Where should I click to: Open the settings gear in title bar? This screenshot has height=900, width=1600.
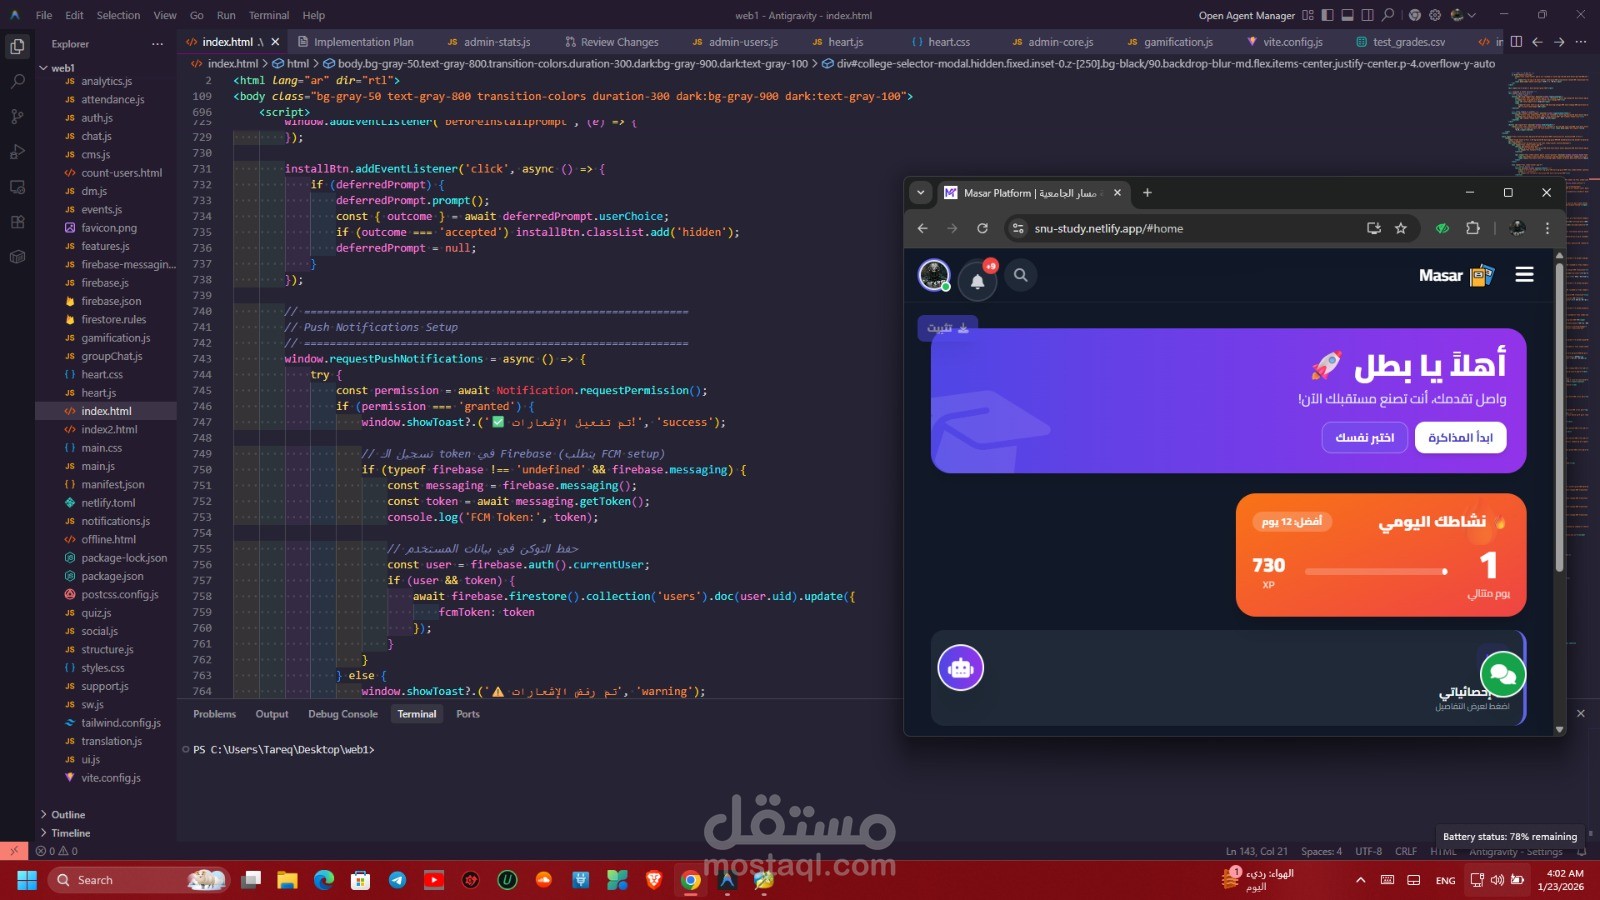pos(1435,15)
